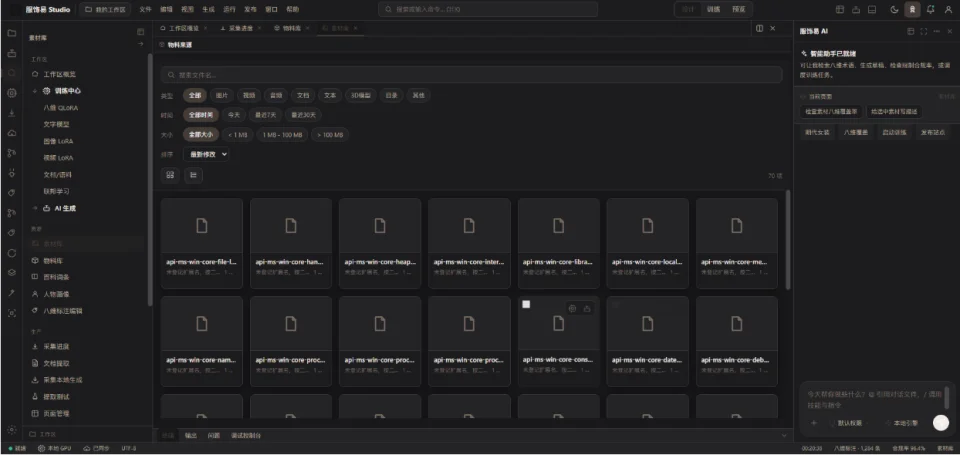Open the download icon in the activity bar

pyautogui.click(x=12, y=113)
